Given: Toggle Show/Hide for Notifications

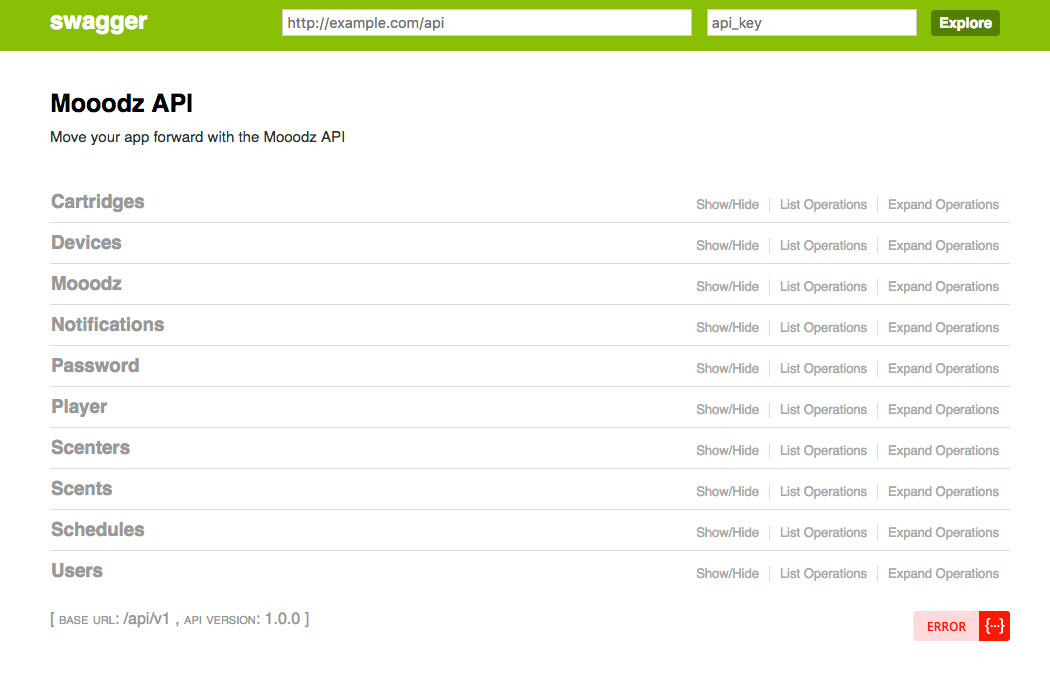Looking at the screenshot, I should click(x=727, y=328).
